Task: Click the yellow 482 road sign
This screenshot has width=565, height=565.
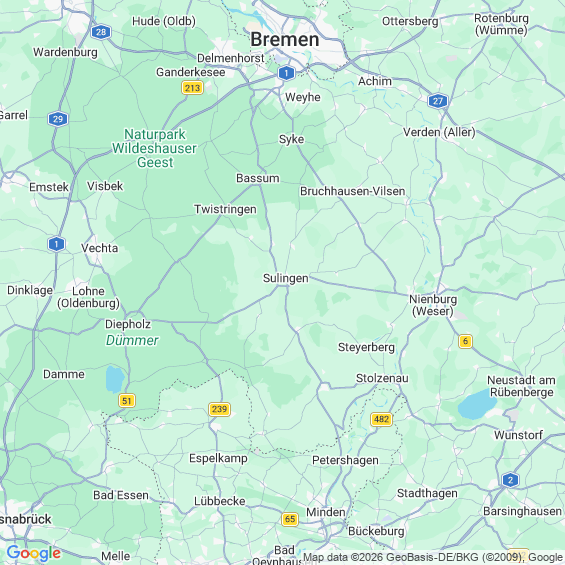Action: click(x=381, y=419)
